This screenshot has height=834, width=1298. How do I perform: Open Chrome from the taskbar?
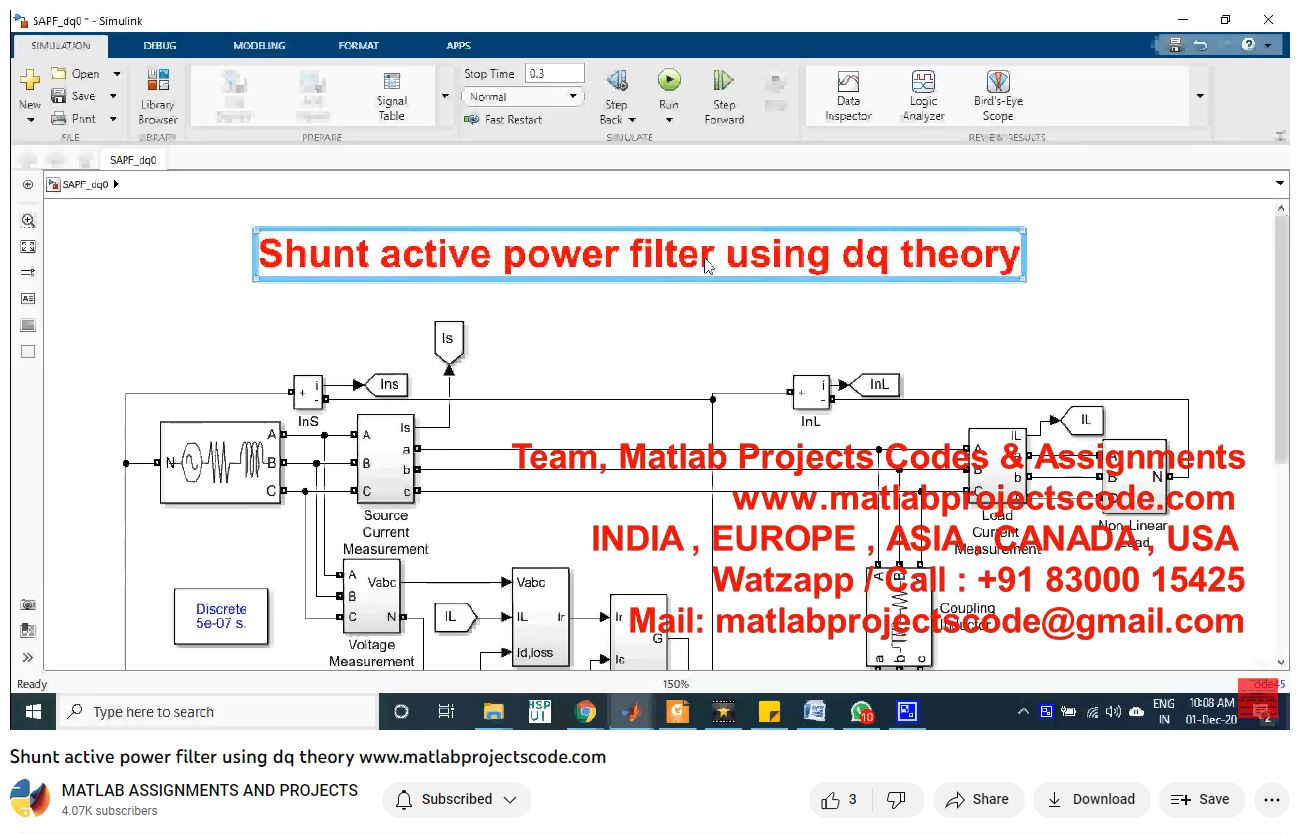pyautogui.click(x=586, y=712)
